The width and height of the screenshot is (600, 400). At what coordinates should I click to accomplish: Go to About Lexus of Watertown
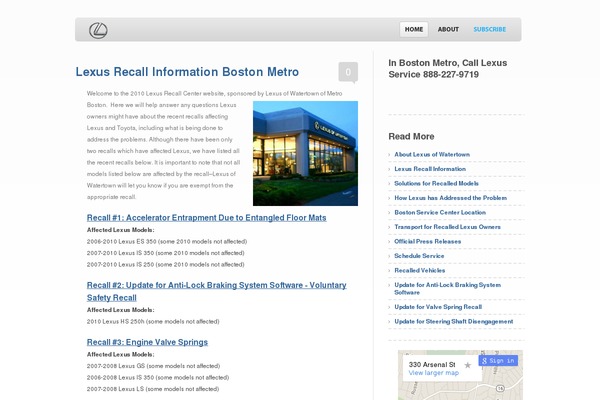tap(432, 155)
